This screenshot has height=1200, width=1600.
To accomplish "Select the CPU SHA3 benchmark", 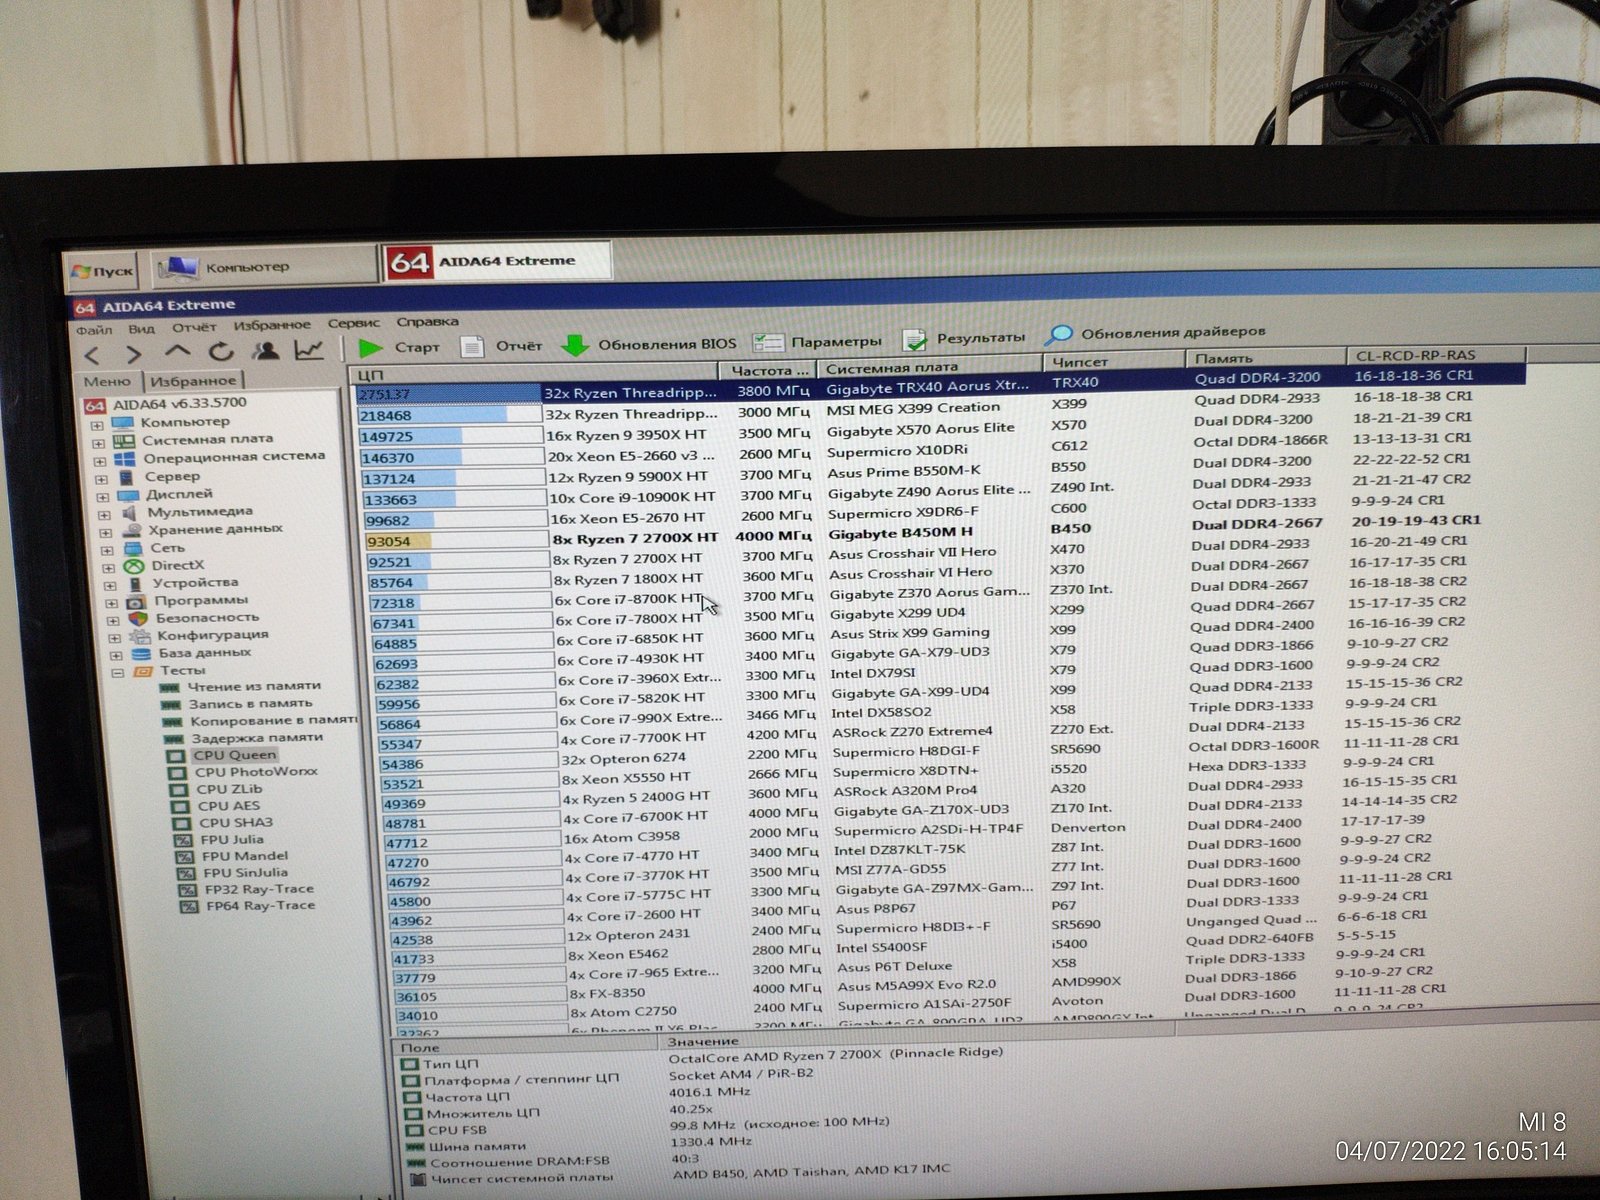I will click(x=223, y=823).
